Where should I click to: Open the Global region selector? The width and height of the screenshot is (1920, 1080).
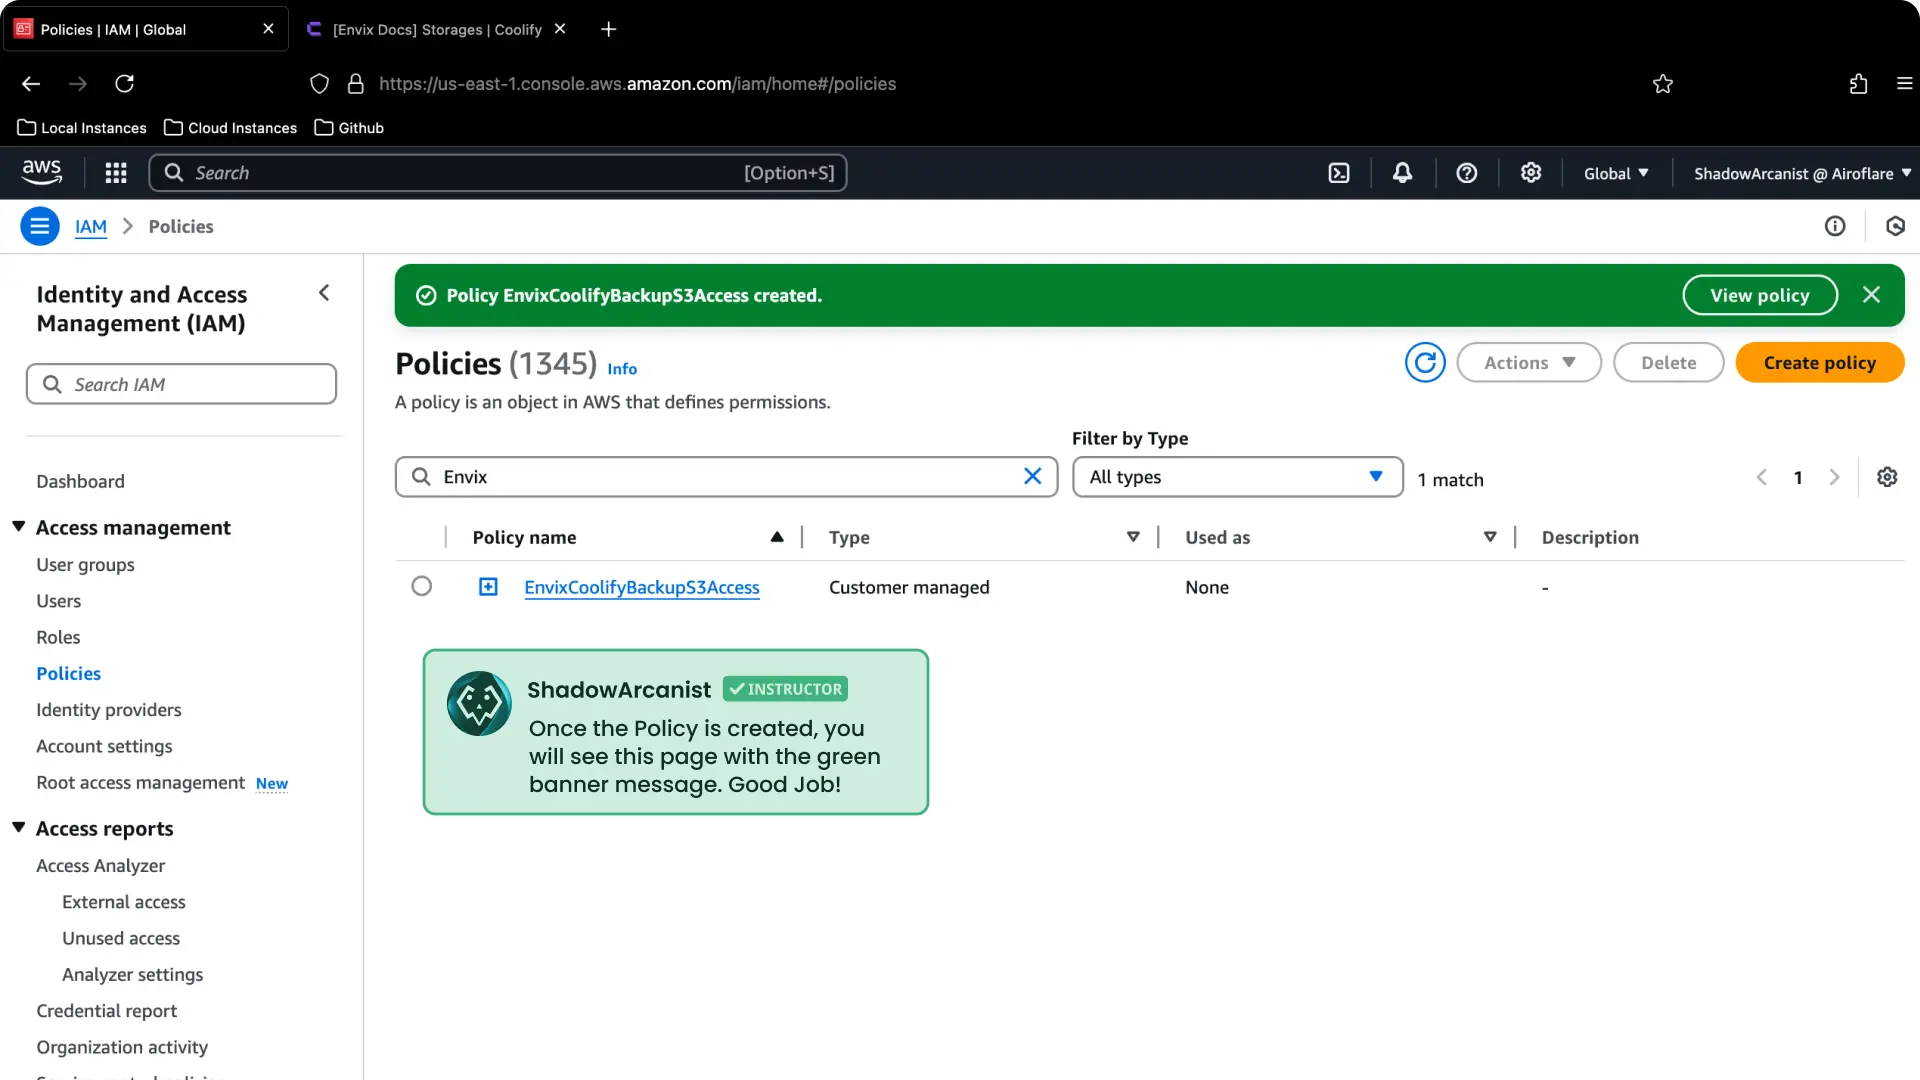point(1615,173)
